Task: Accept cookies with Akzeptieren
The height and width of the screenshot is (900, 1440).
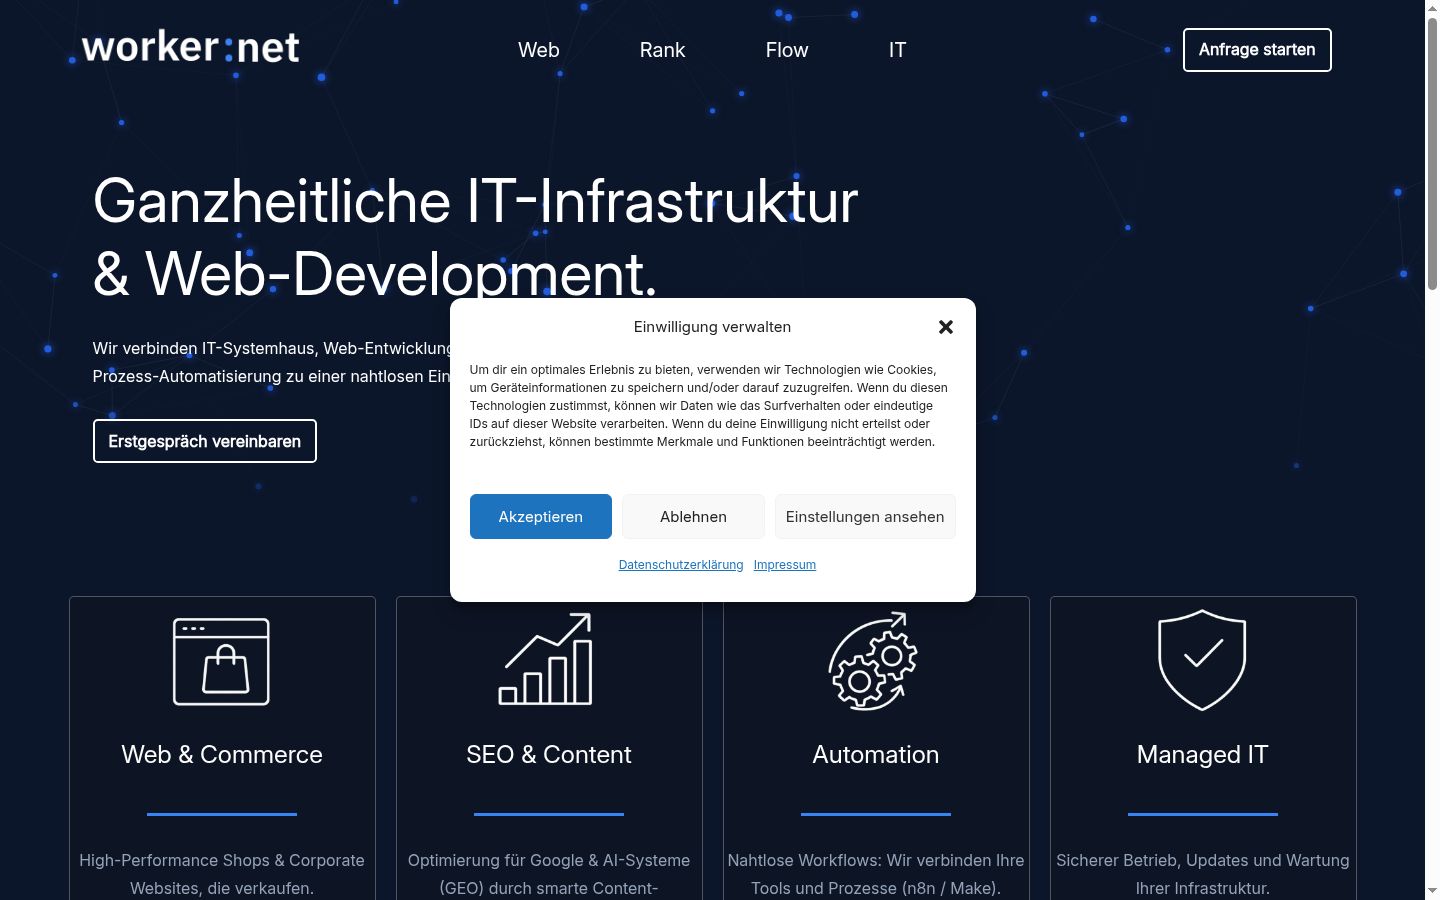Action: click(541, 517)
